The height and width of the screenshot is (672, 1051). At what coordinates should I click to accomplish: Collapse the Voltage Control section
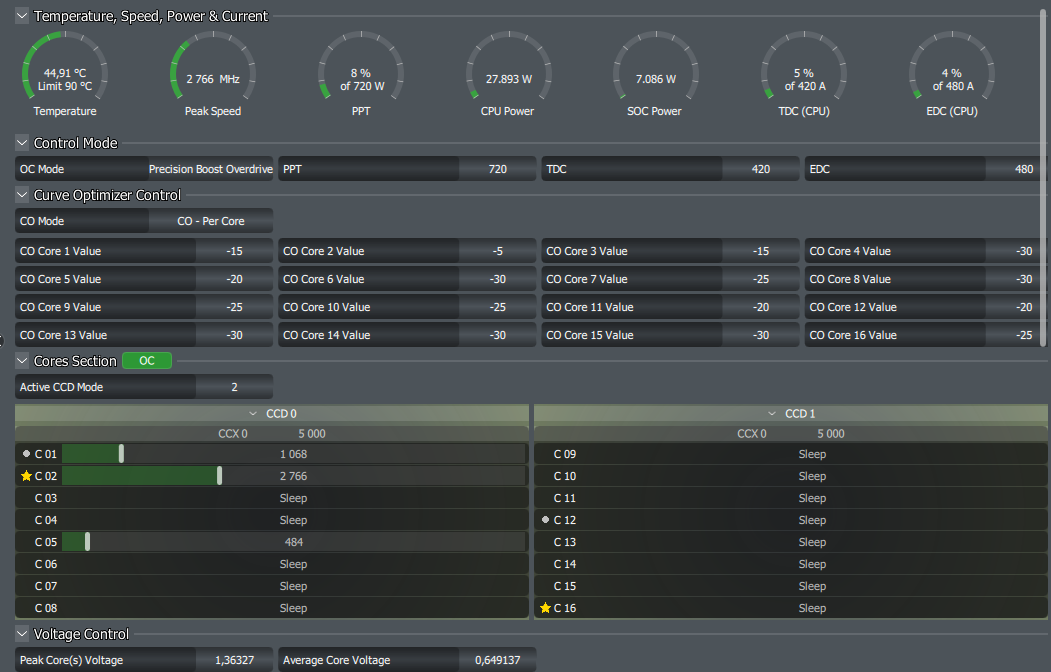[x=22, y=634]
